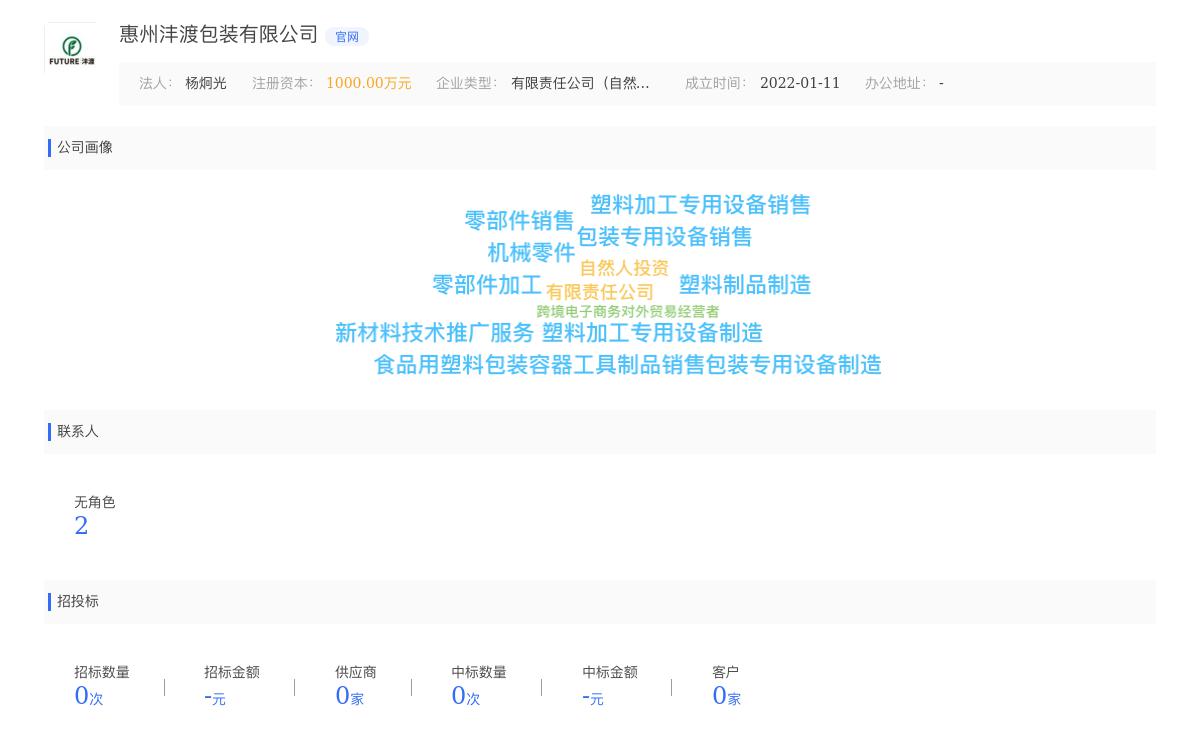
Task: Open 招标数量 value 0次
Action: [x=89, y=696]
